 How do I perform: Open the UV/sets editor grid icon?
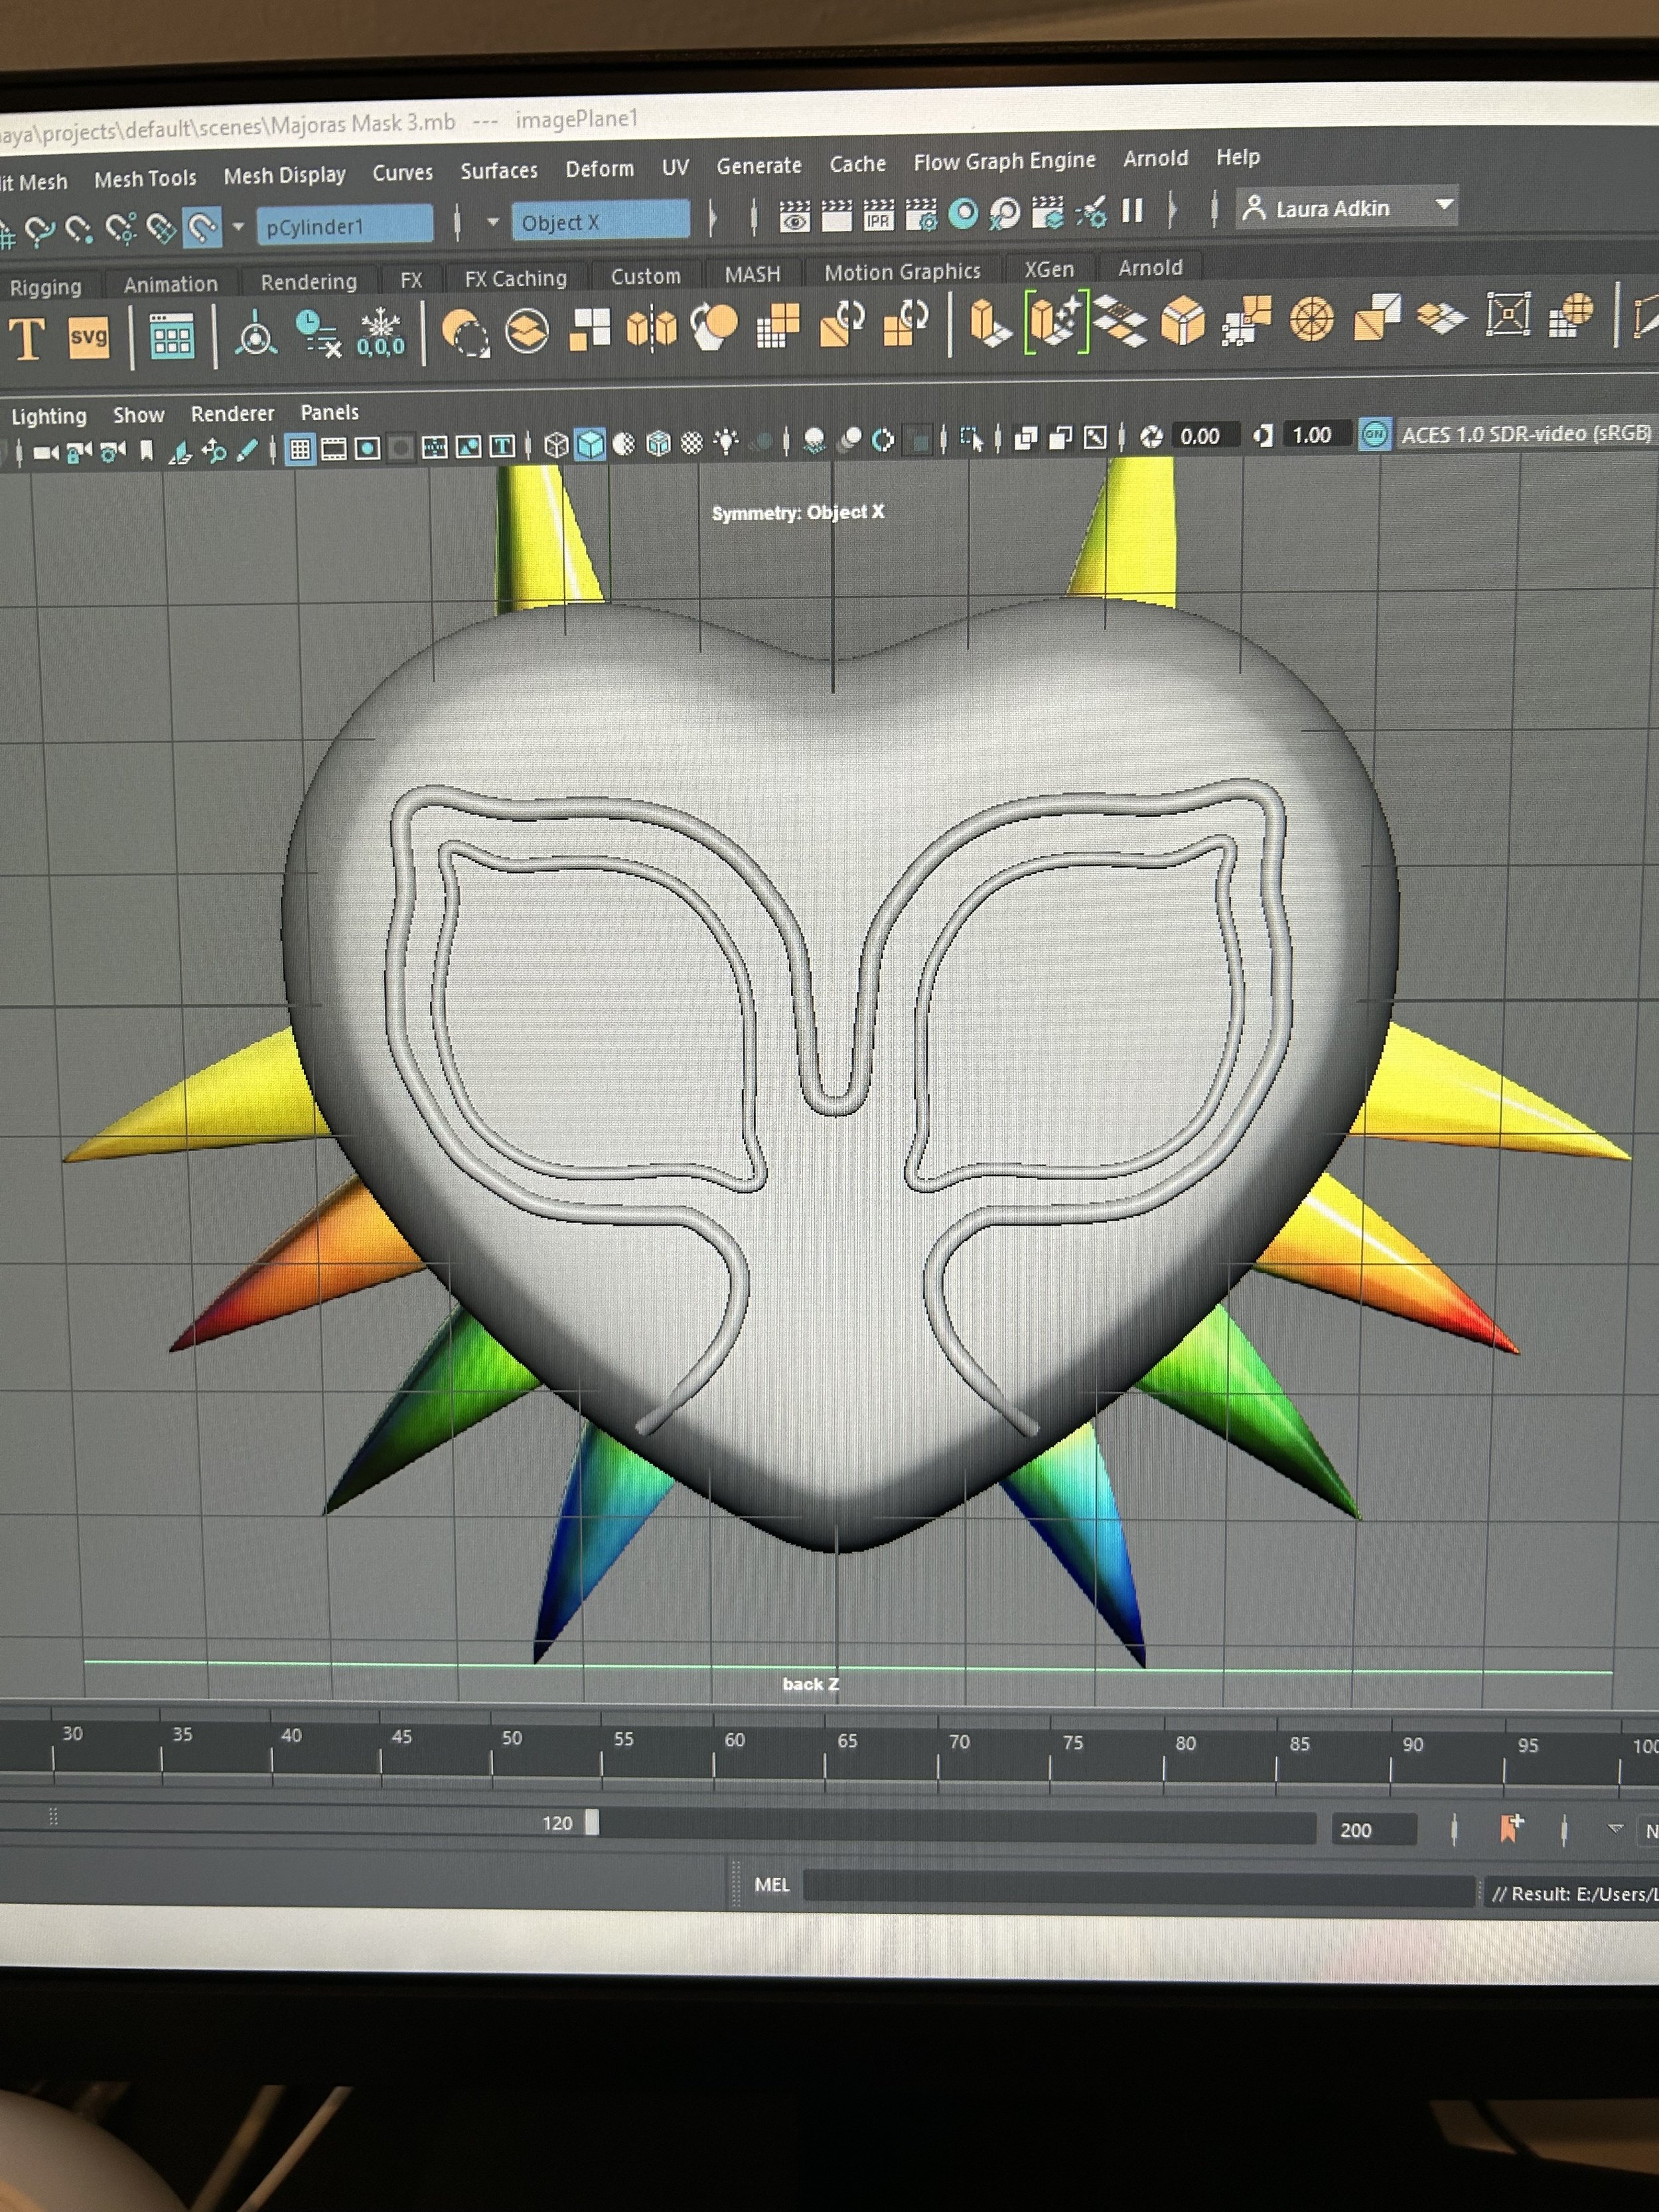click(x=172, y=337)
